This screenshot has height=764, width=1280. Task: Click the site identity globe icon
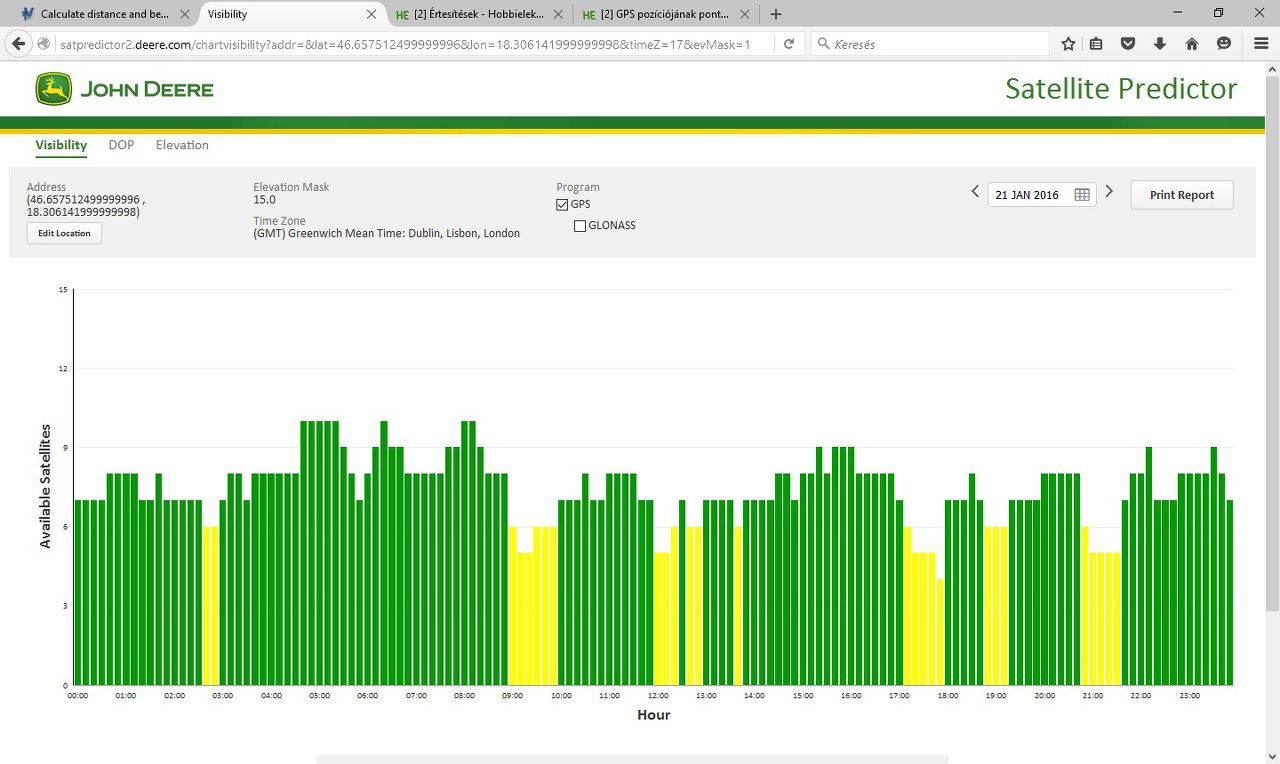(43, 44)
